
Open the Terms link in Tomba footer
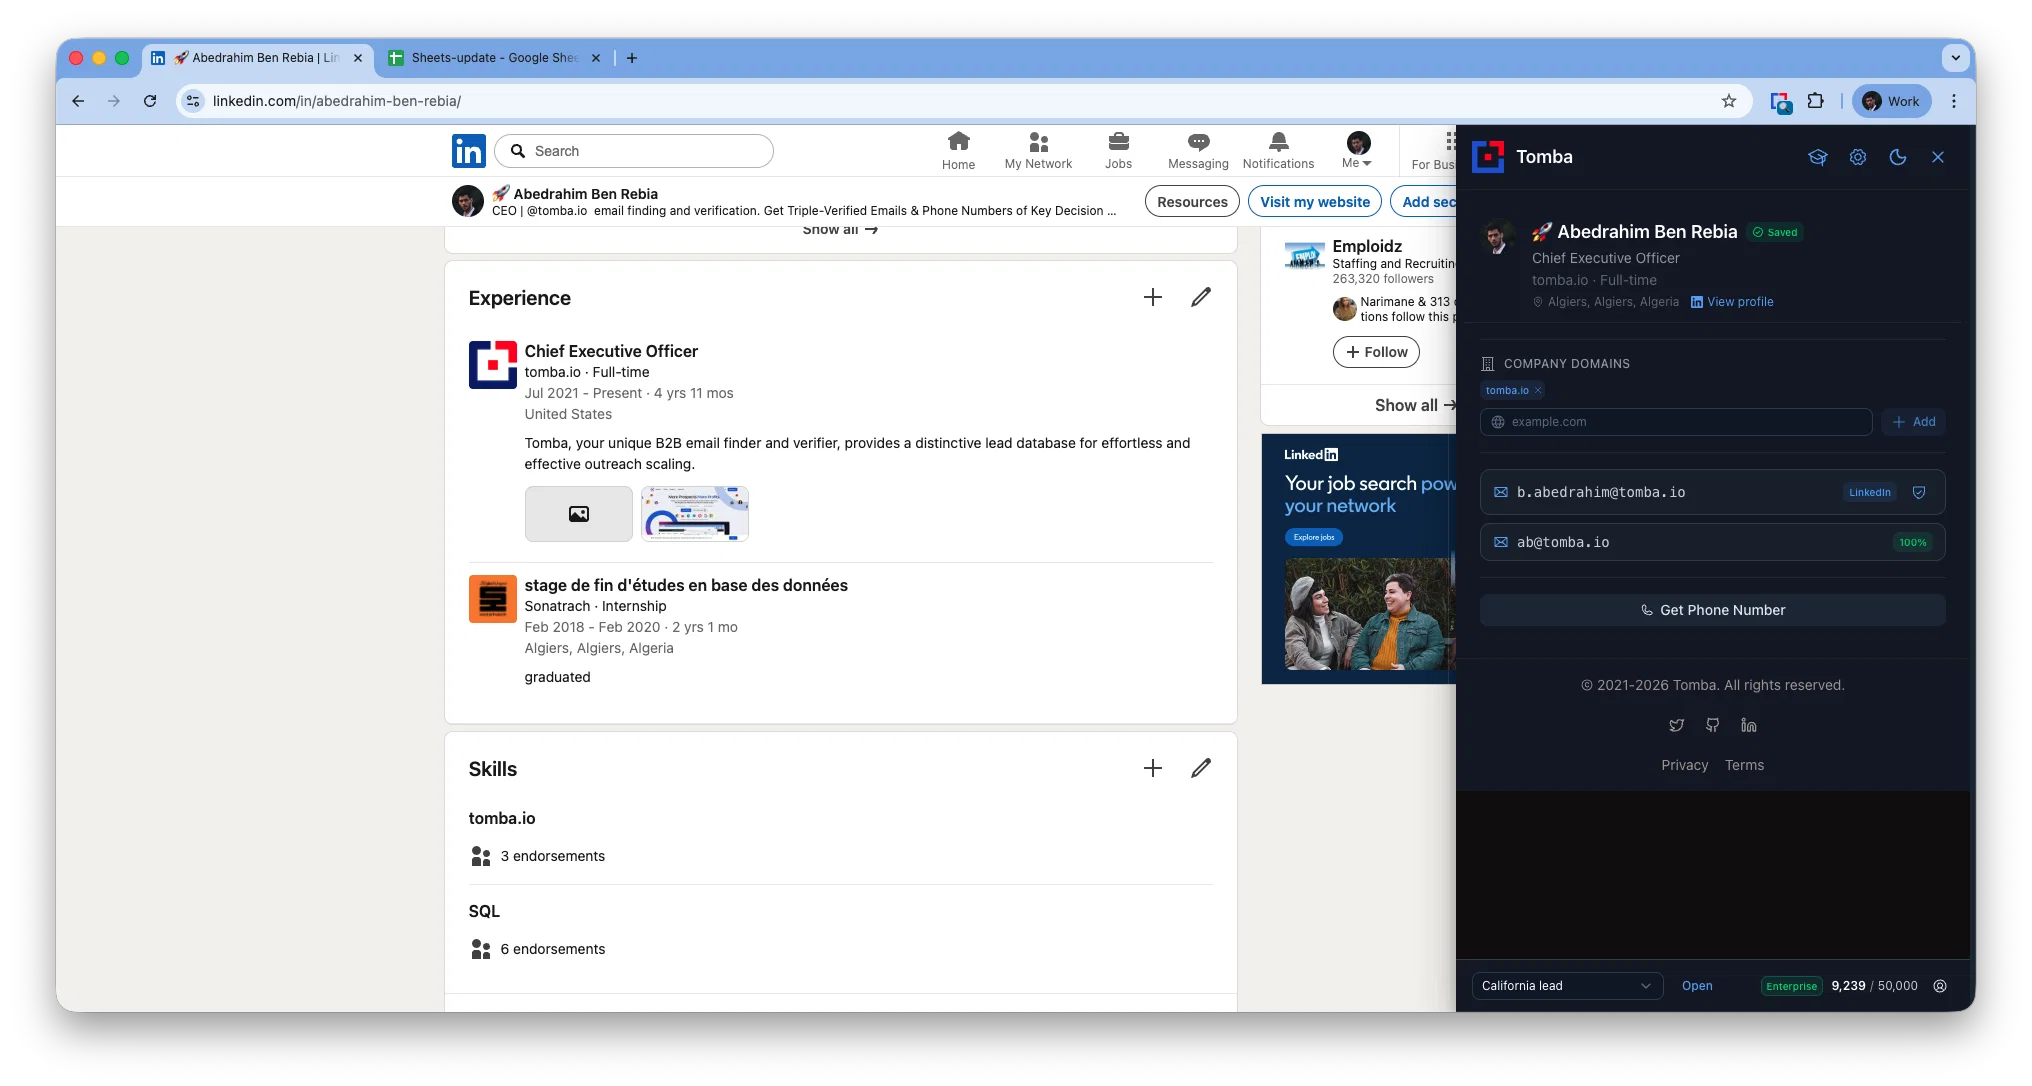(1744, 765)
